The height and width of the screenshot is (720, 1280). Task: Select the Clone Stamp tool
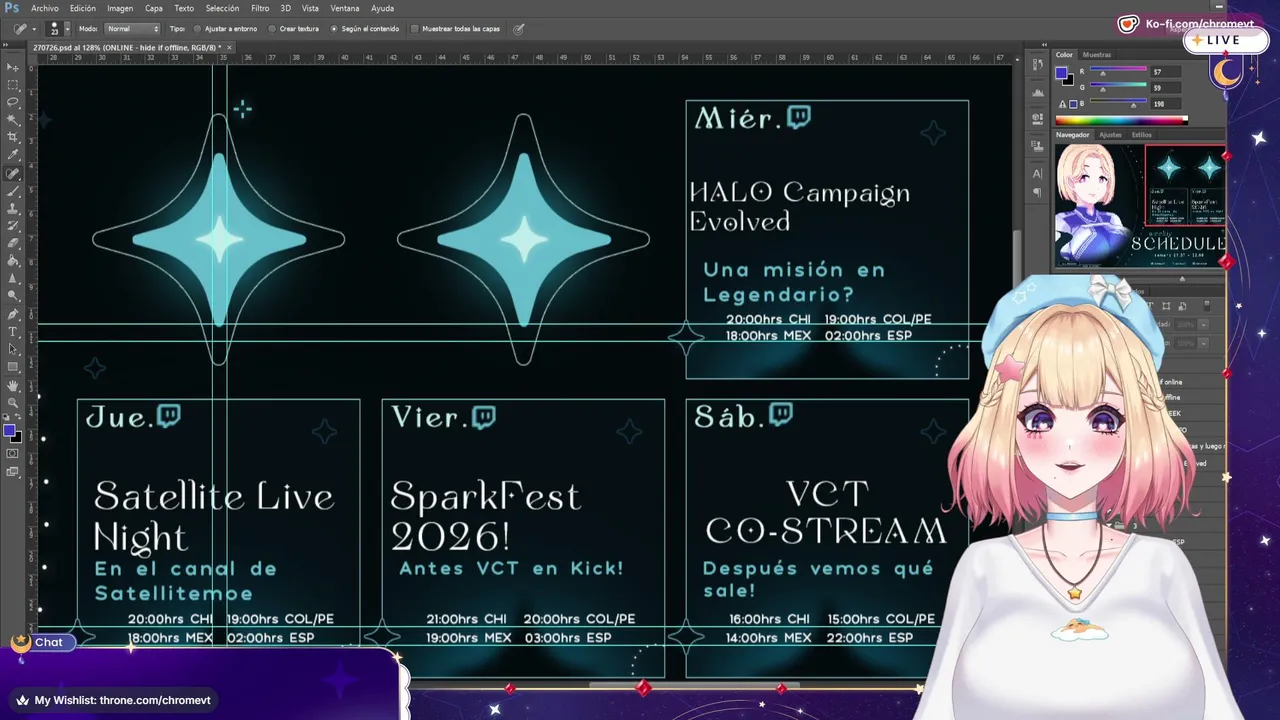[13, 208]
